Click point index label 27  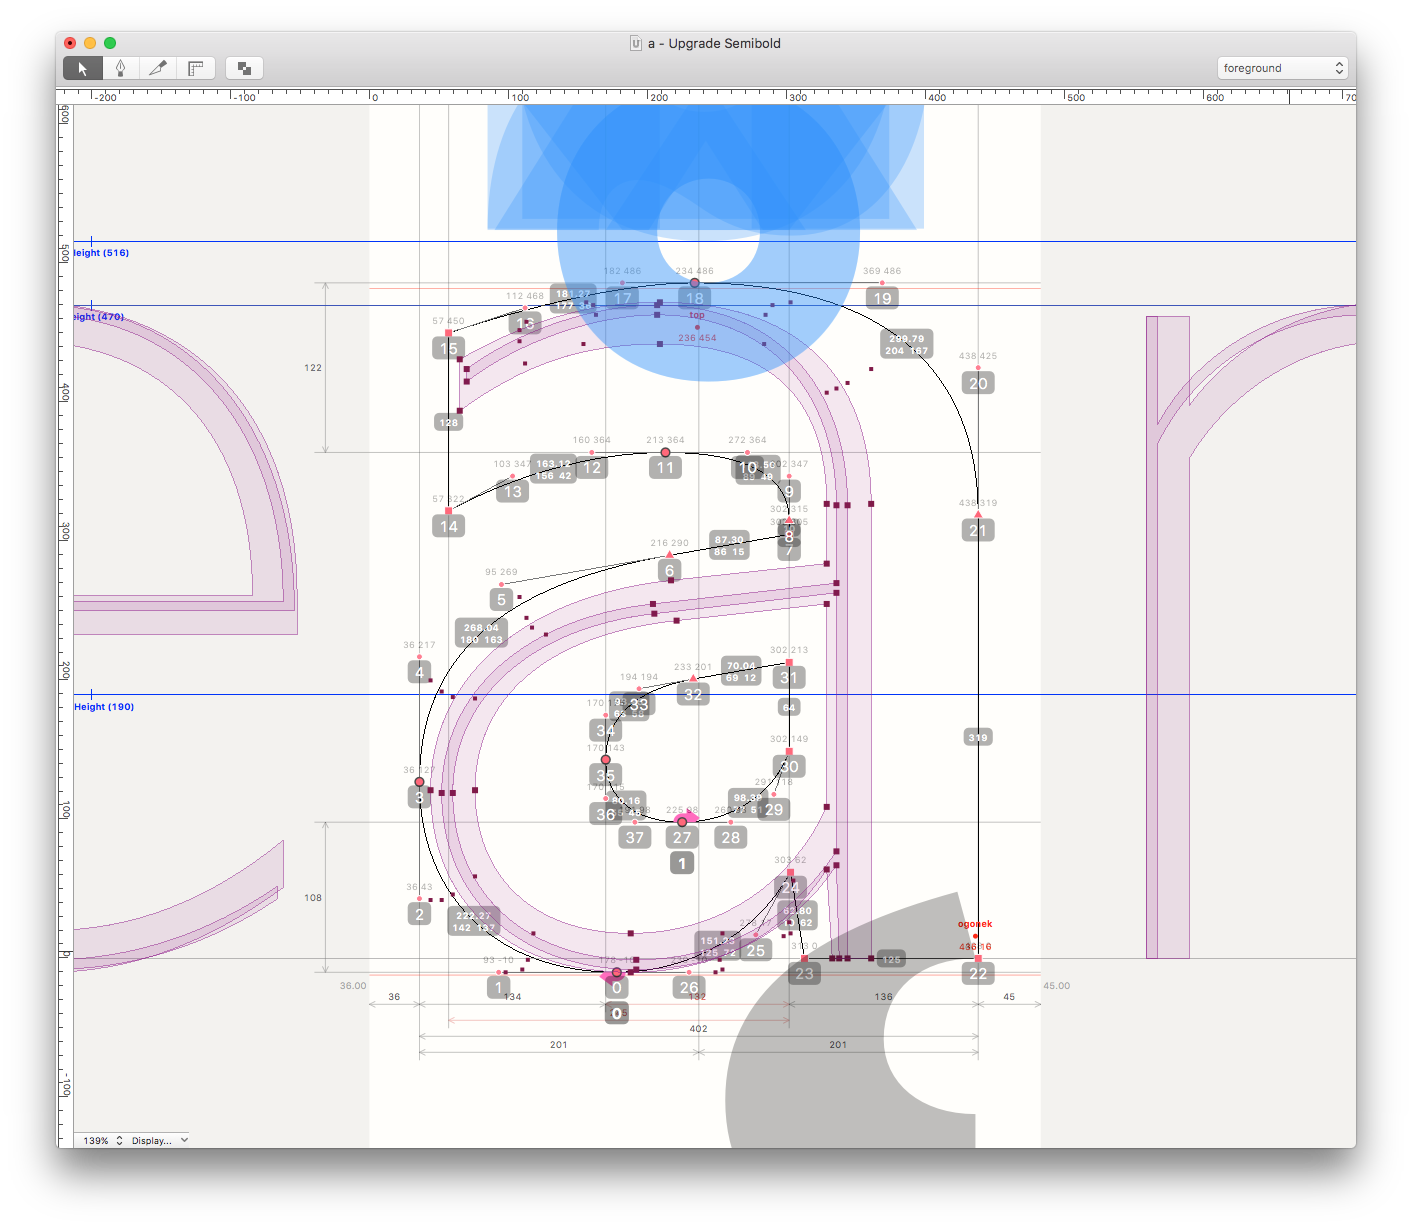click(682, 837)
